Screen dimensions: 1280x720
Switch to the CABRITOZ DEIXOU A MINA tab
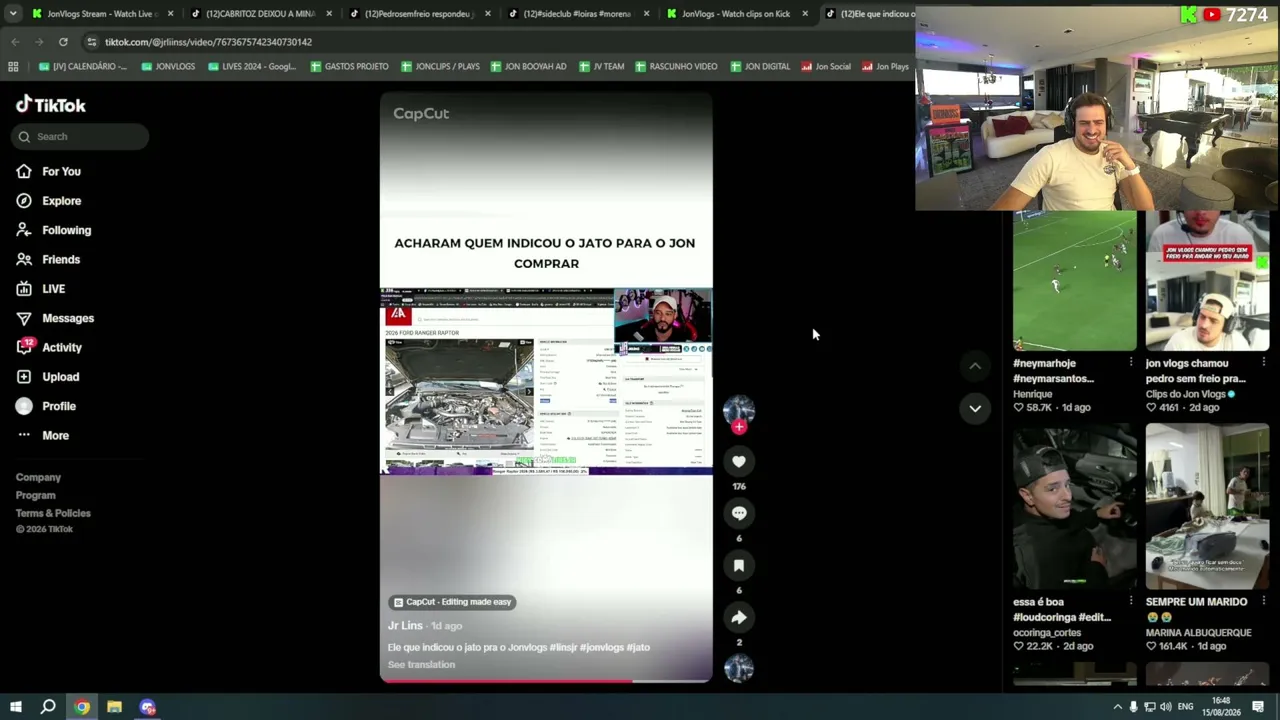click(260, 14)
